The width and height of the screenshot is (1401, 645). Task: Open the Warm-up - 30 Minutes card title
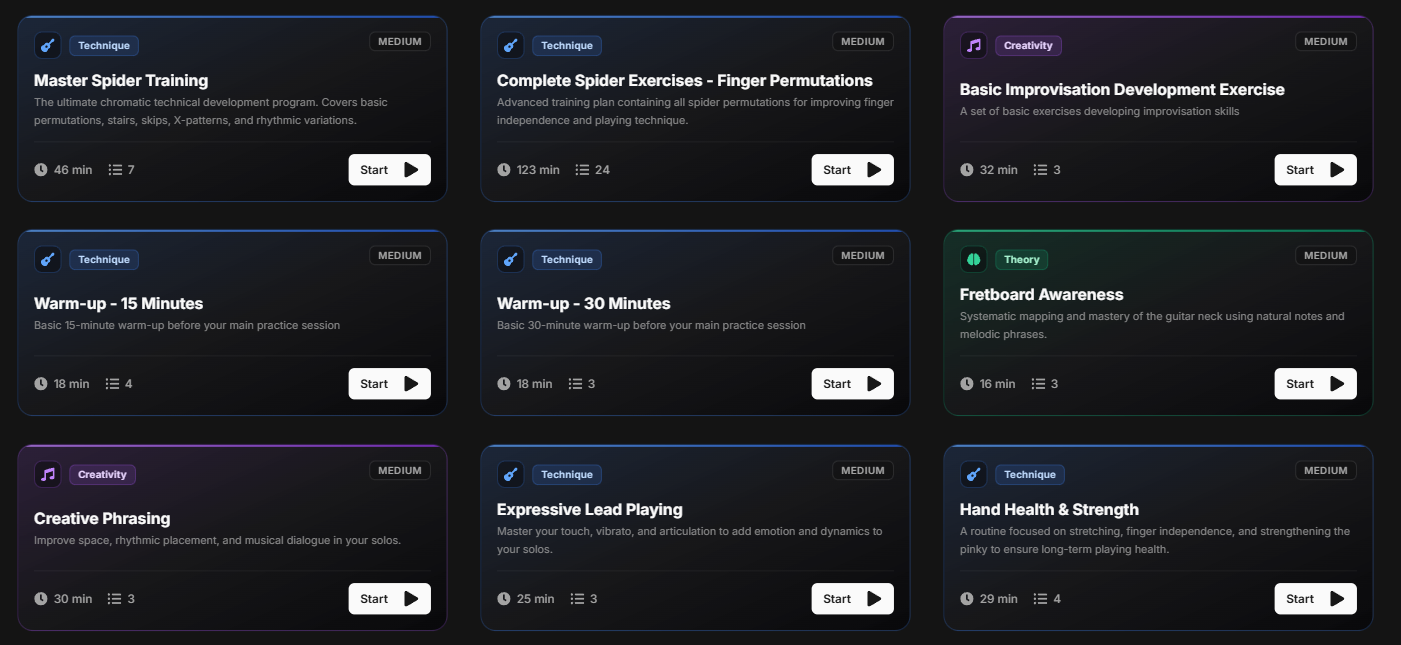click(x=585, y=303)
